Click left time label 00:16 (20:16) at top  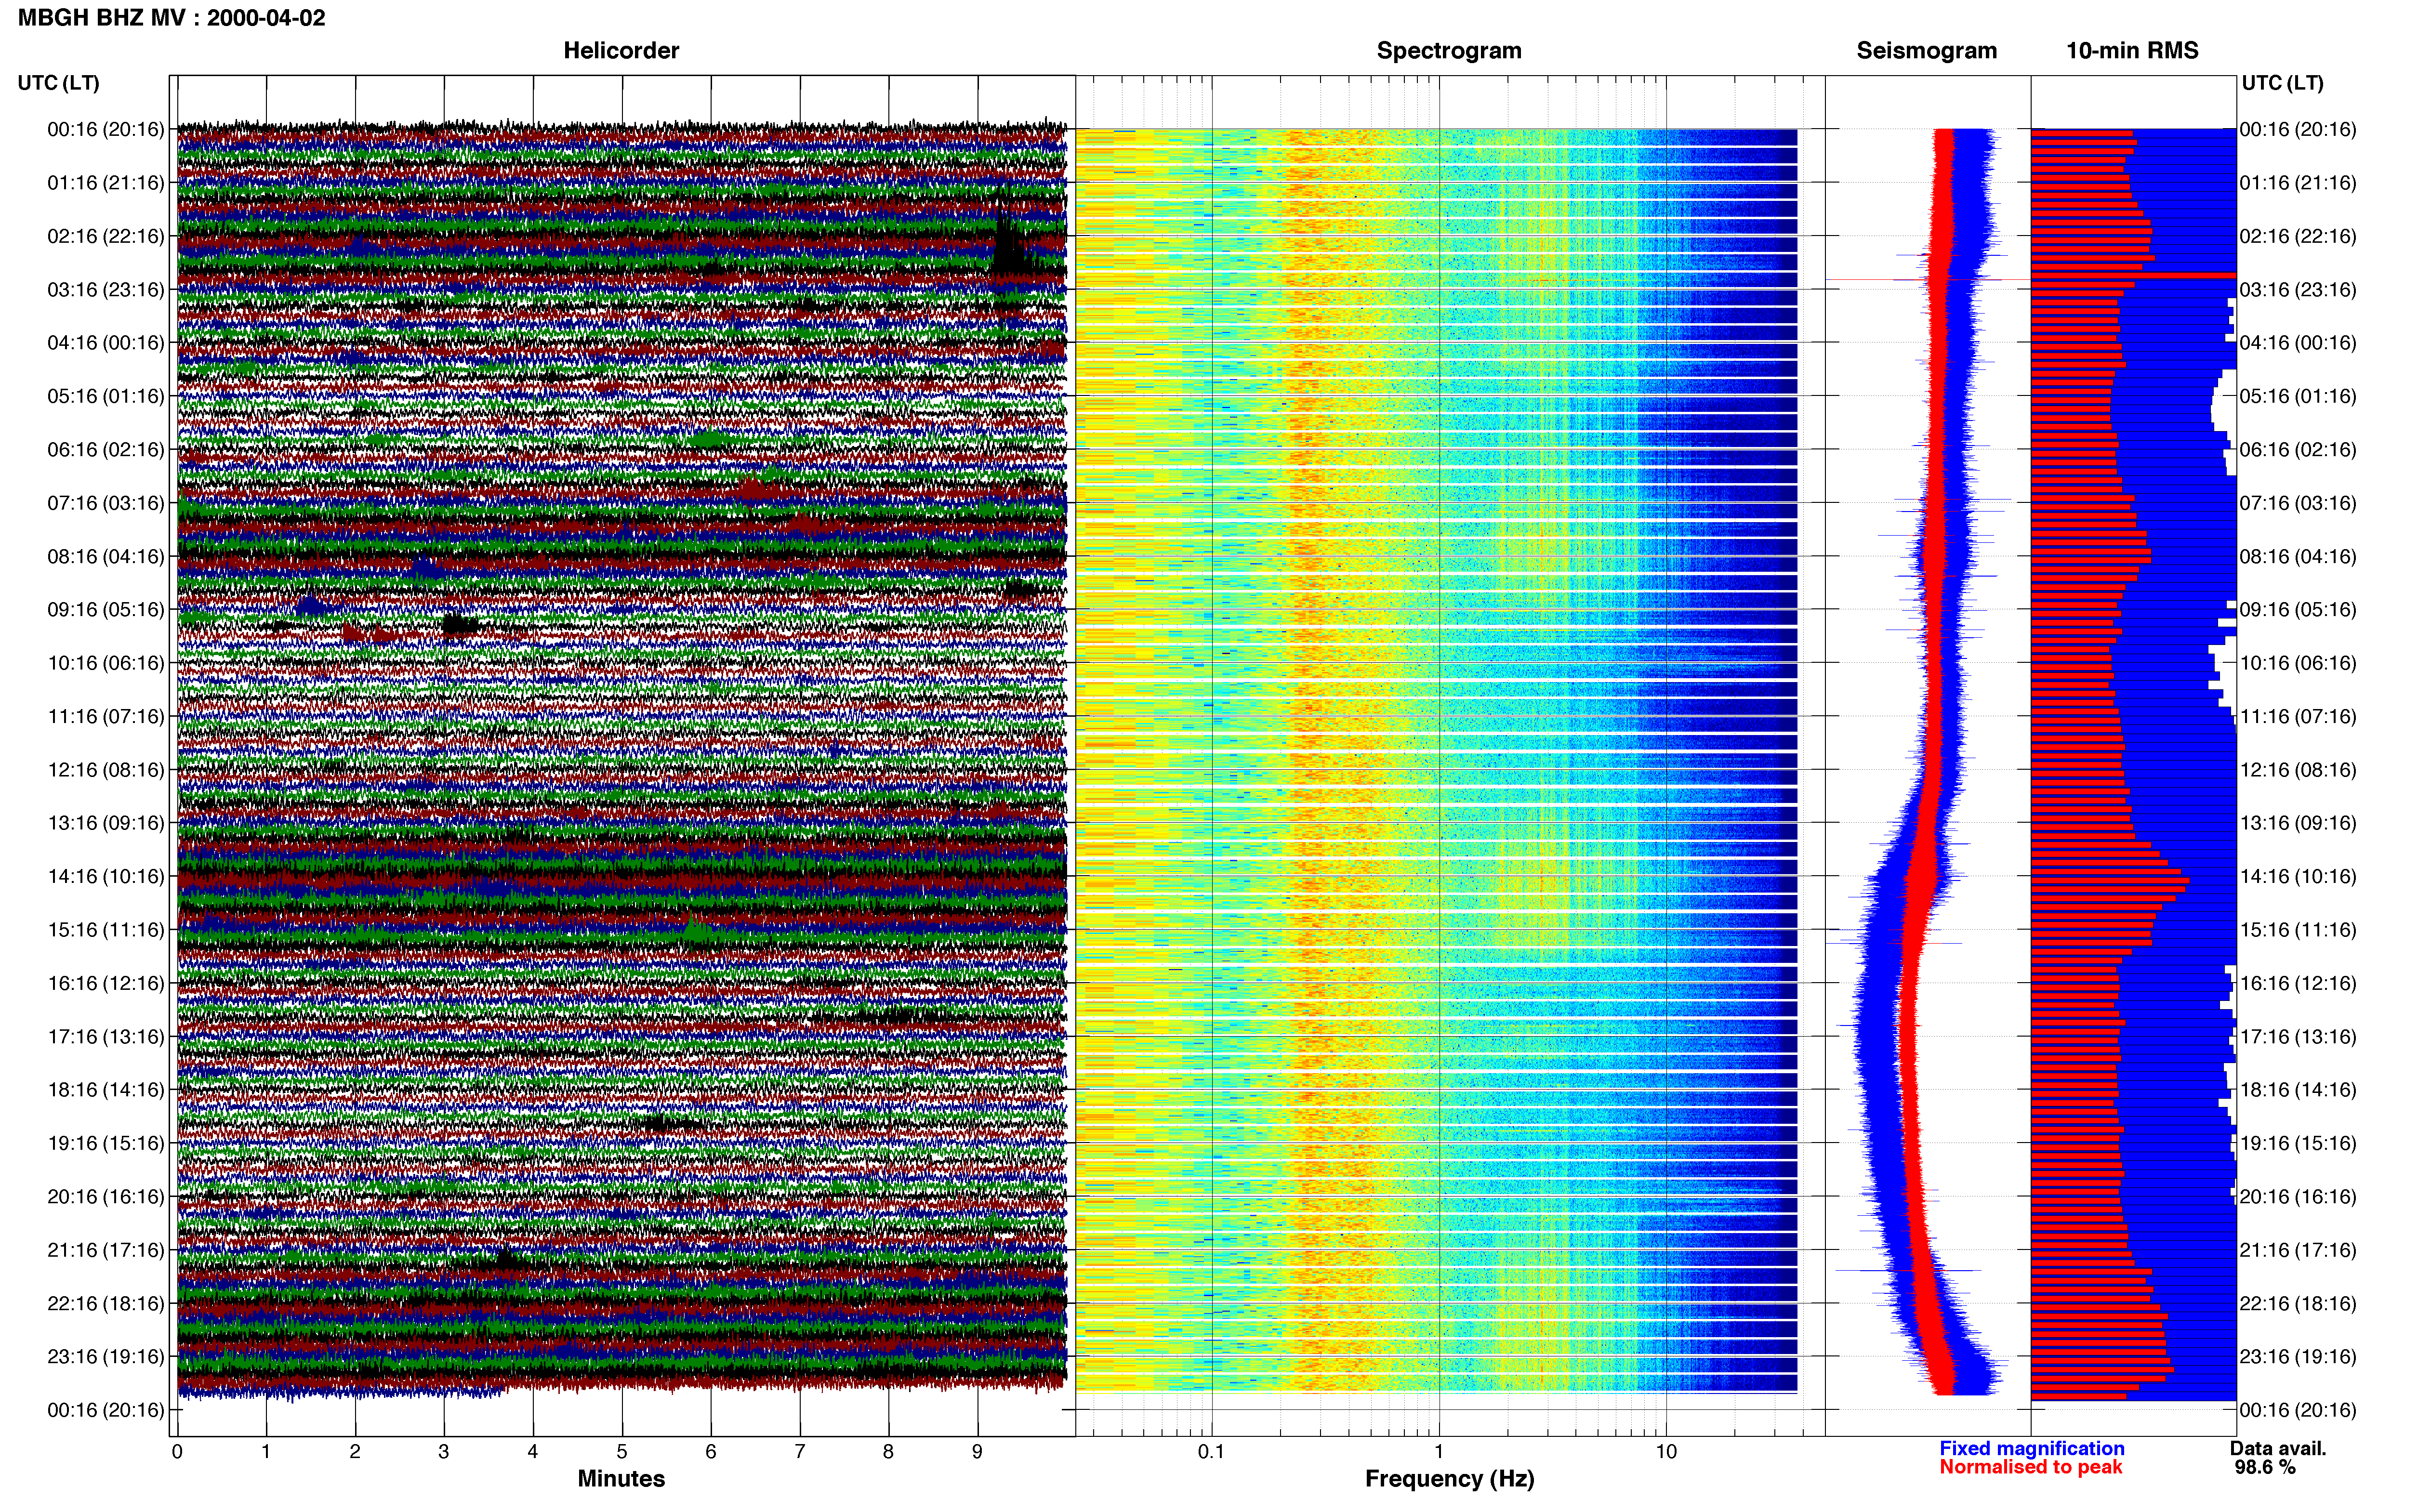tap(106, 129)
